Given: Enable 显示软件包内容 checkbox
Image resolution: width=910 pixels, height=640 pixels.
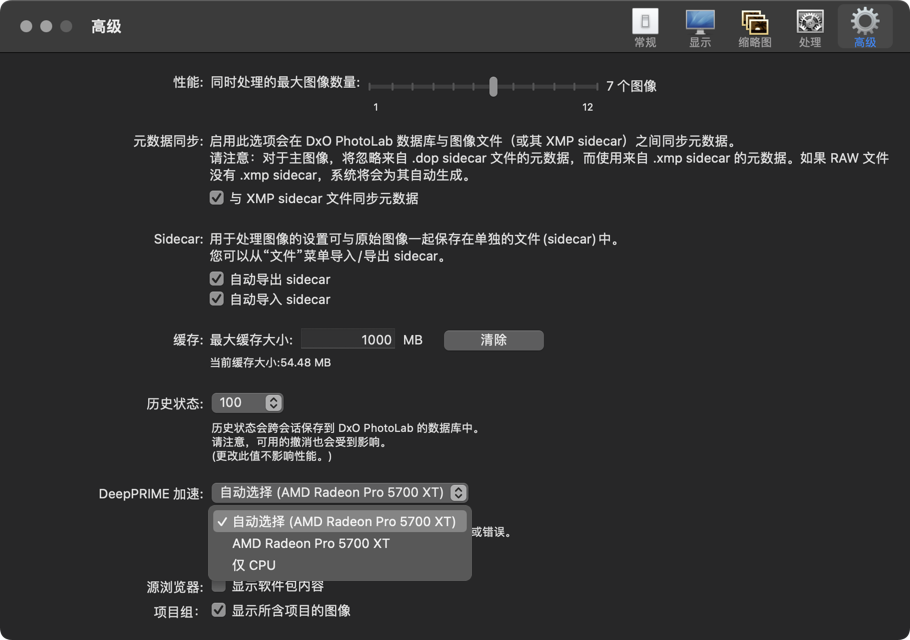Looking at the screenshot, I should tap(218, 586).
